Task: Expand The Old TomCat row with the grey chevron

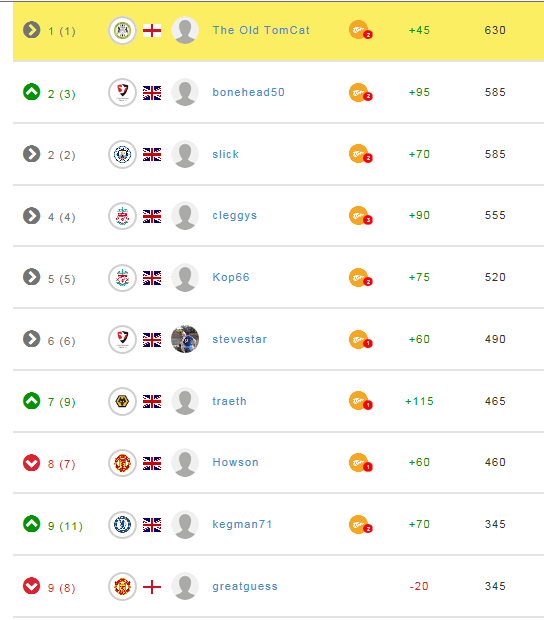Action: [x=32, y=30]
